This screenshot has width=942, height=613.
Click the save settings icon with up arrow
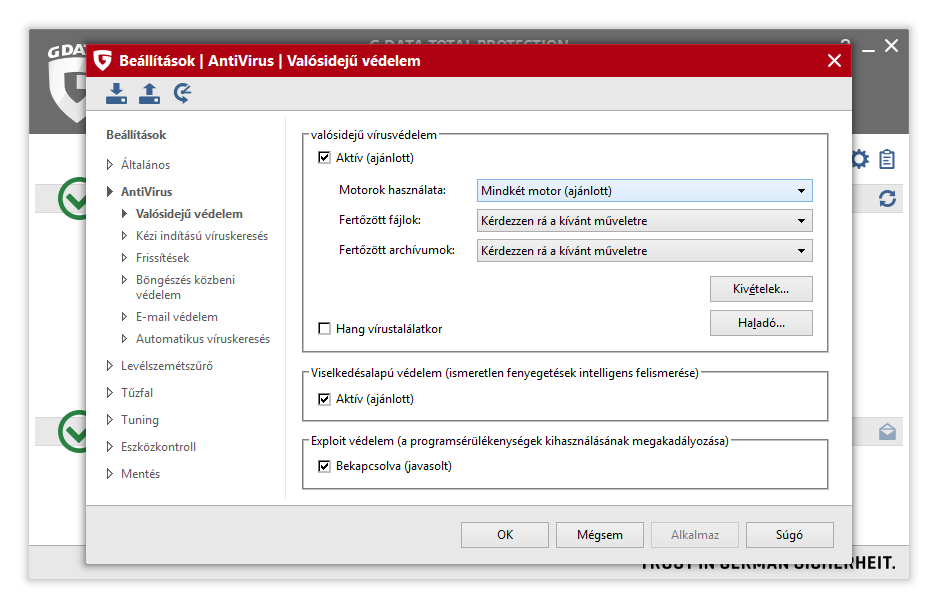(x=149, y=94)
